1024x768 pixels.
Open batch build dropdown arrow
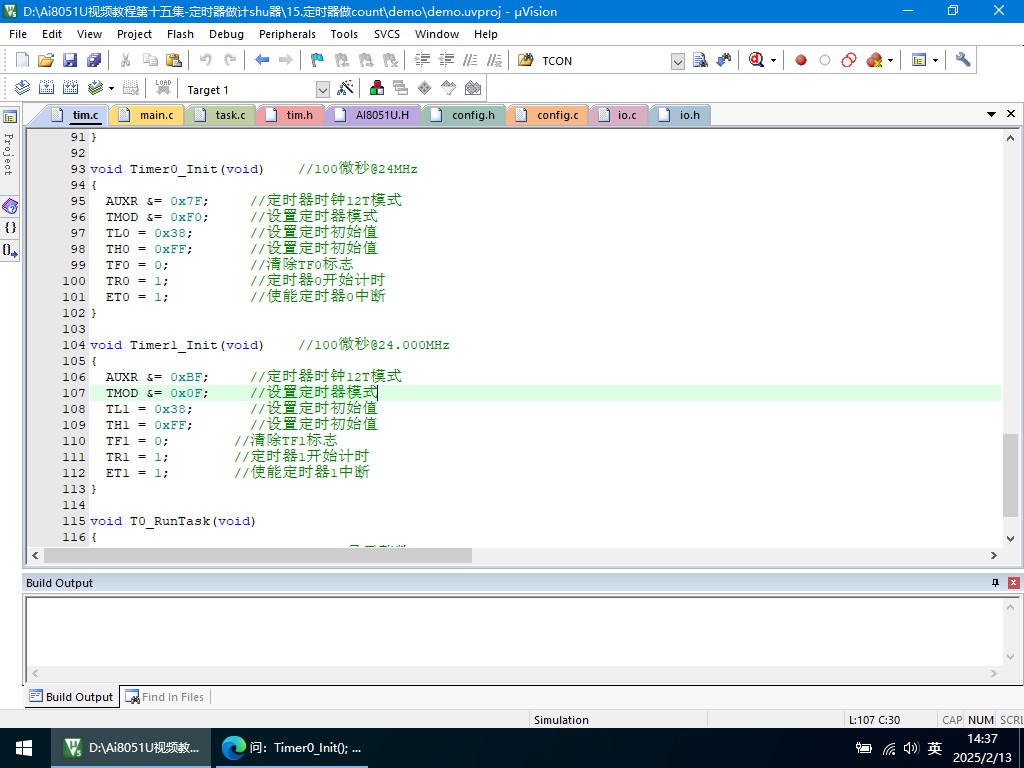click(x=111, y=88)
